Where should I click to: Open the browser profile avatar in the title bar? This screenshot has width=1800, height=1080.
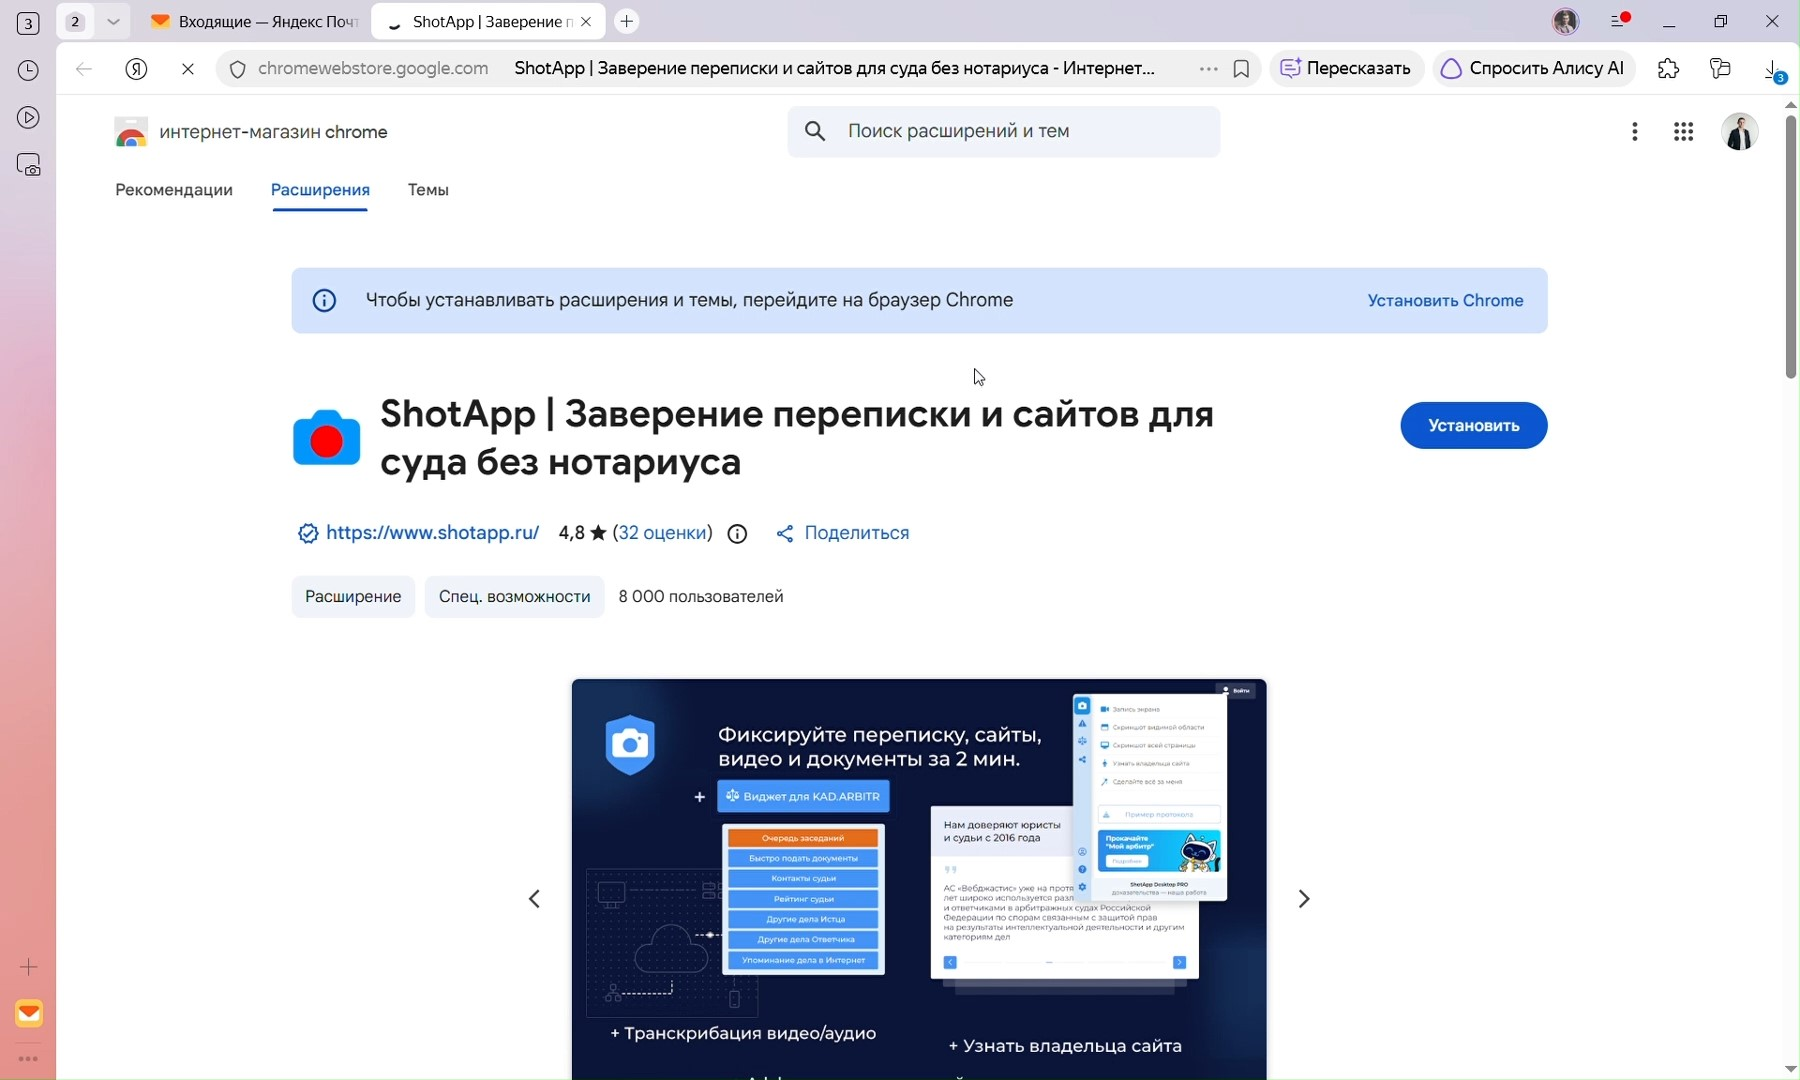[1566, 22]
